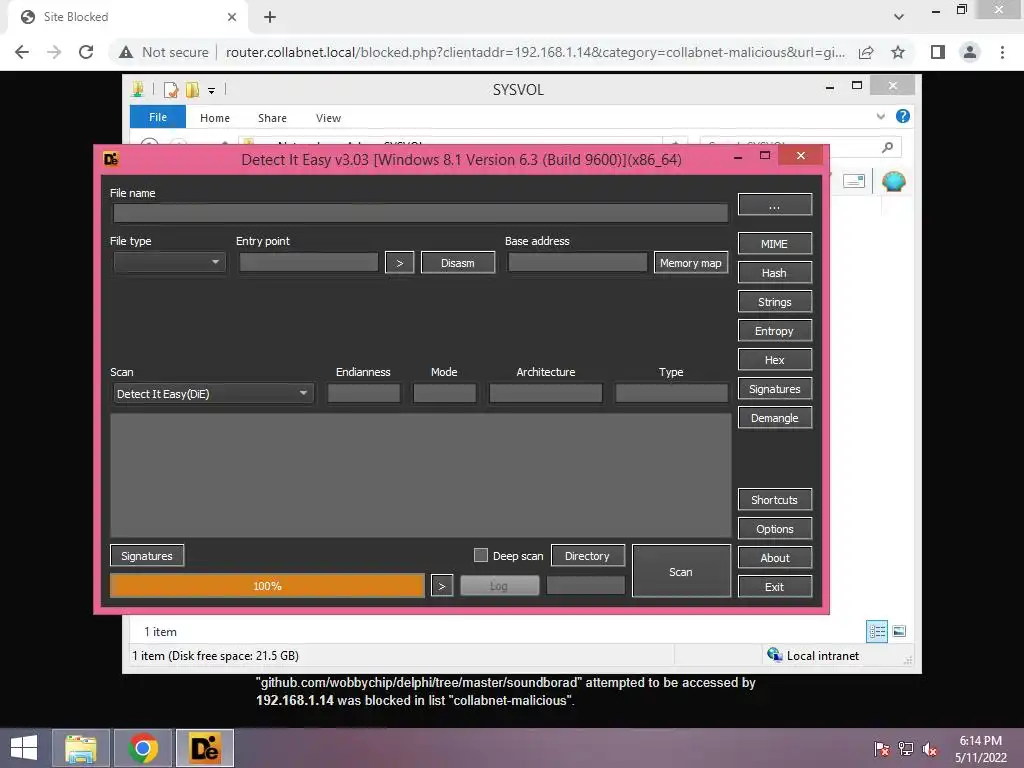Click the search magnifier in SYSVOL window

coord(887,147)
